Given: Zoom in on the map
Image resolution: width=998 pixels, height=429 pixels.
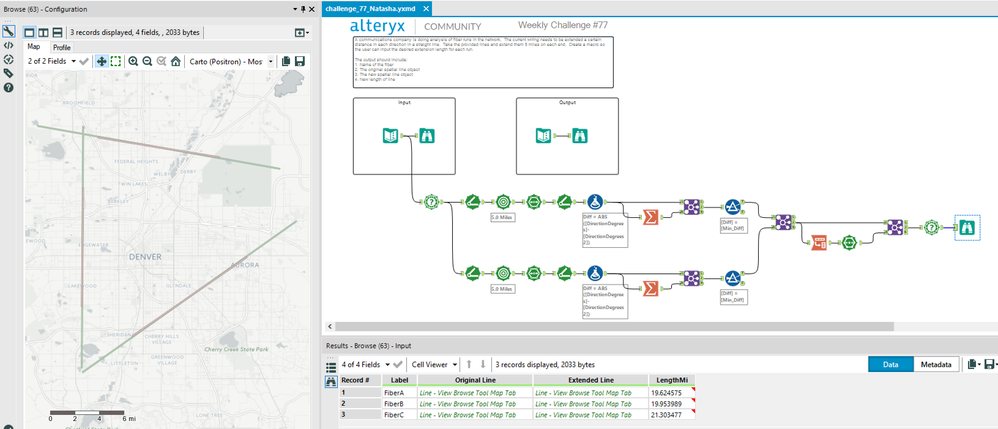Looking at the screenshot, I should 133,61.
